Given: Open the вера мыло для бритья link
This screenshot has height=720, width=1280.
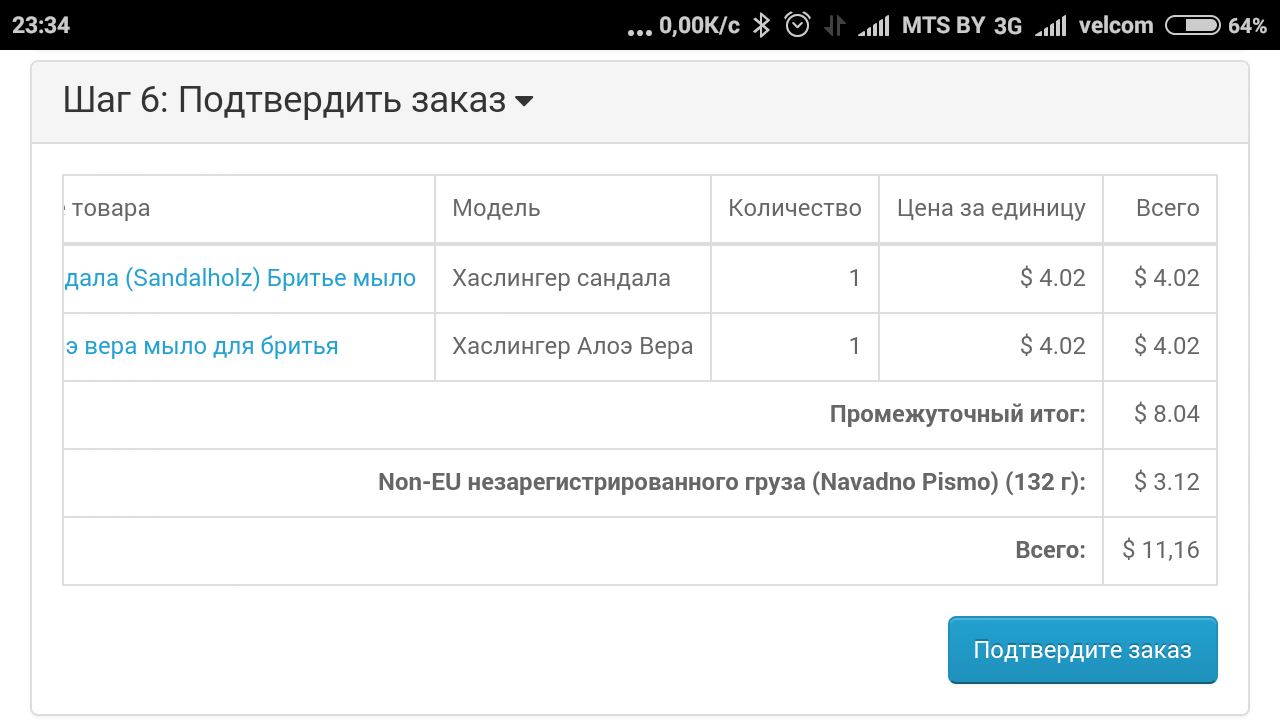Looking at the screenshot, I should point(202,346).
